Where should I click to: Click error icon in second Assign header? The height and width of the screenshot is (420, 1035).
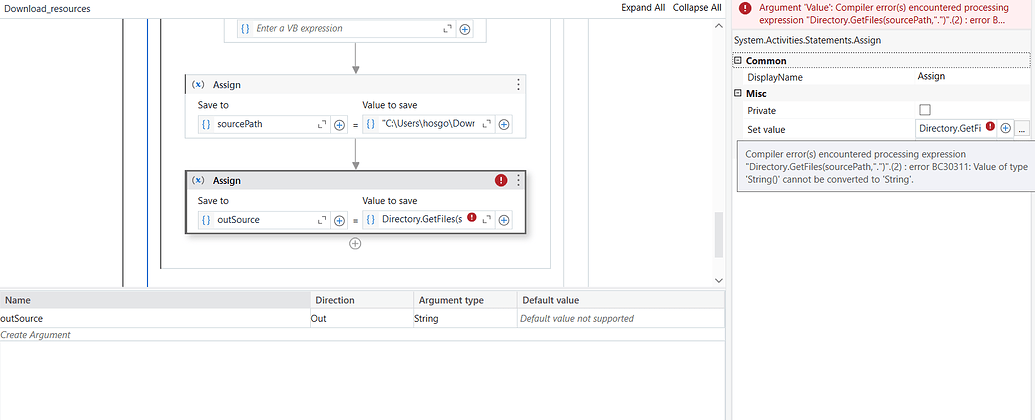tap(501, 180)
